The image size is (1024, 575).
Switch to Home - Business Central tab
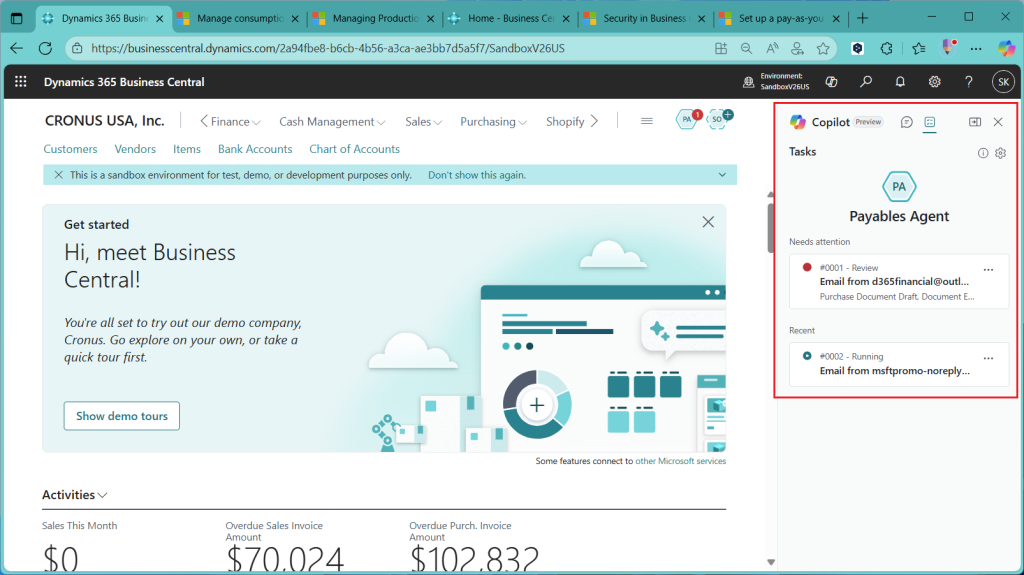point(511,18)
